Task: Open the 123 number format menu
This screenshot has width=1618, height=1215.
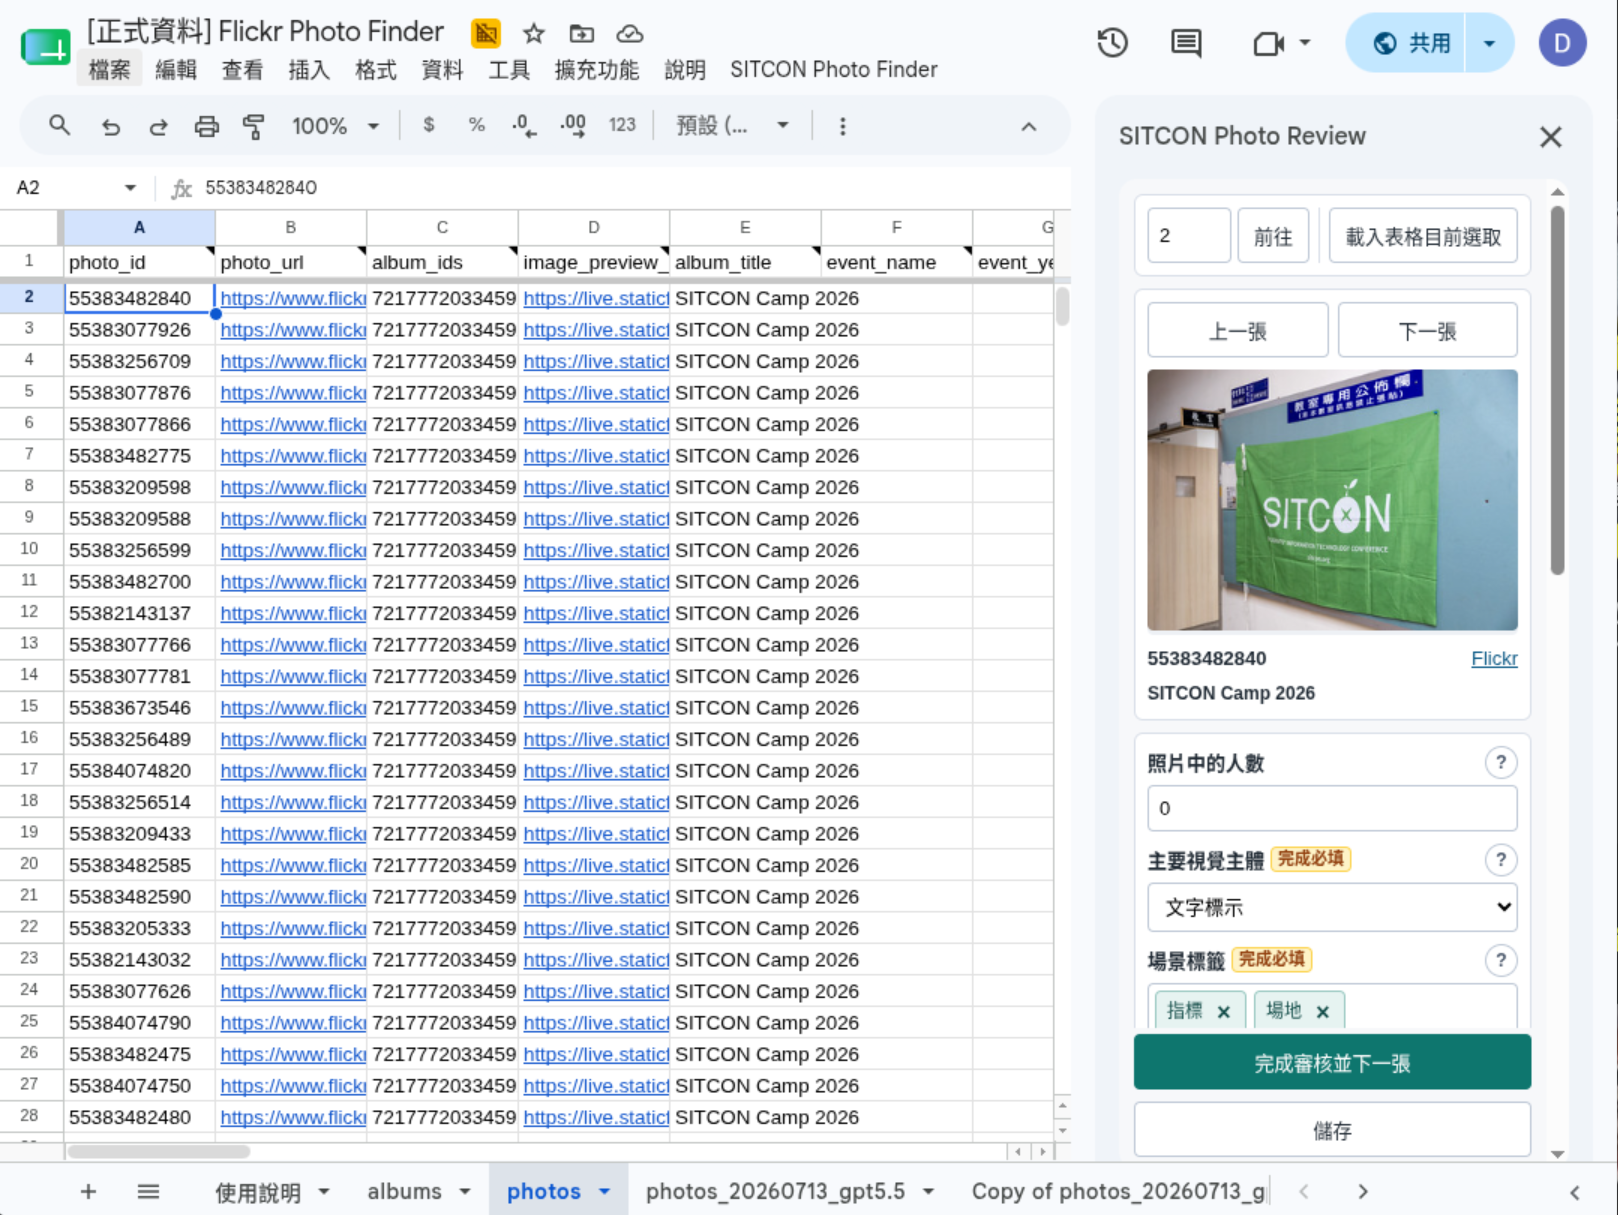Action: tap(622, 125)
